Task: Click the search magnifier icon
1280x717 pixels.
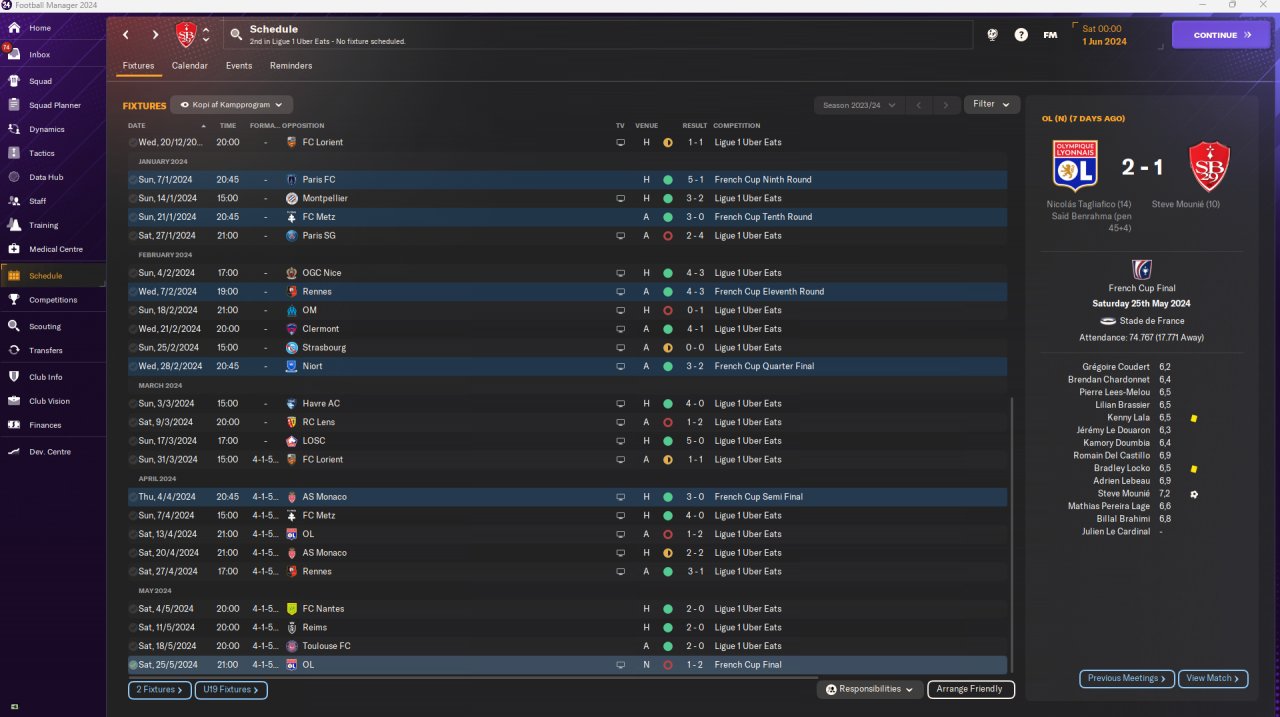Action: (x=236, y=35)
